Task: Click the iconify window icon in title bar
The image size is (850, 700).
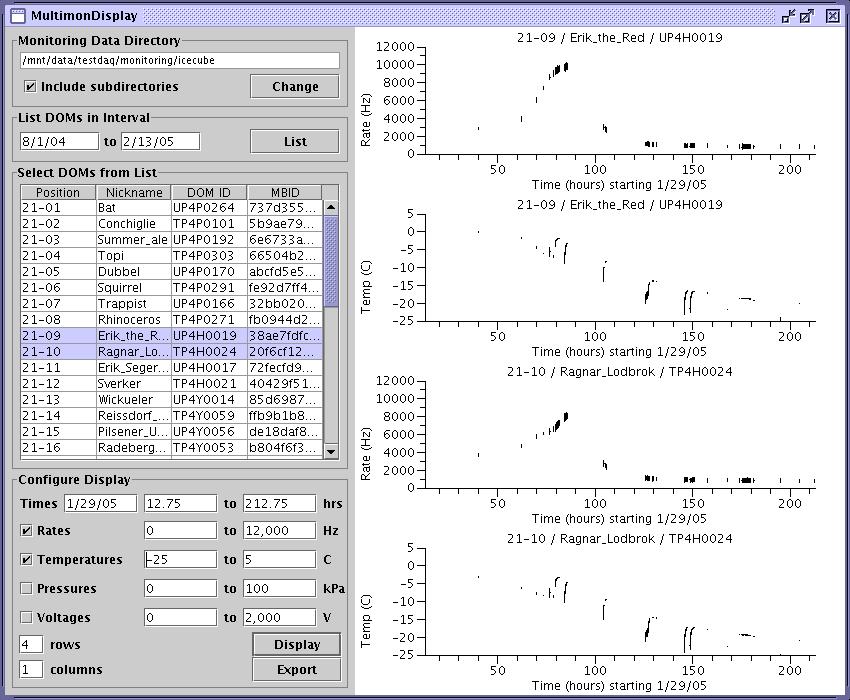Action: pos(788,15)
